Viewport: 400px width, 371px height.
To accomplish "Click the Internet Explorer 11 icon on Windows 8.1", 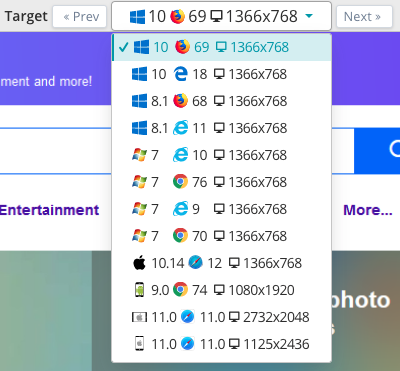I will click(180, 128).
